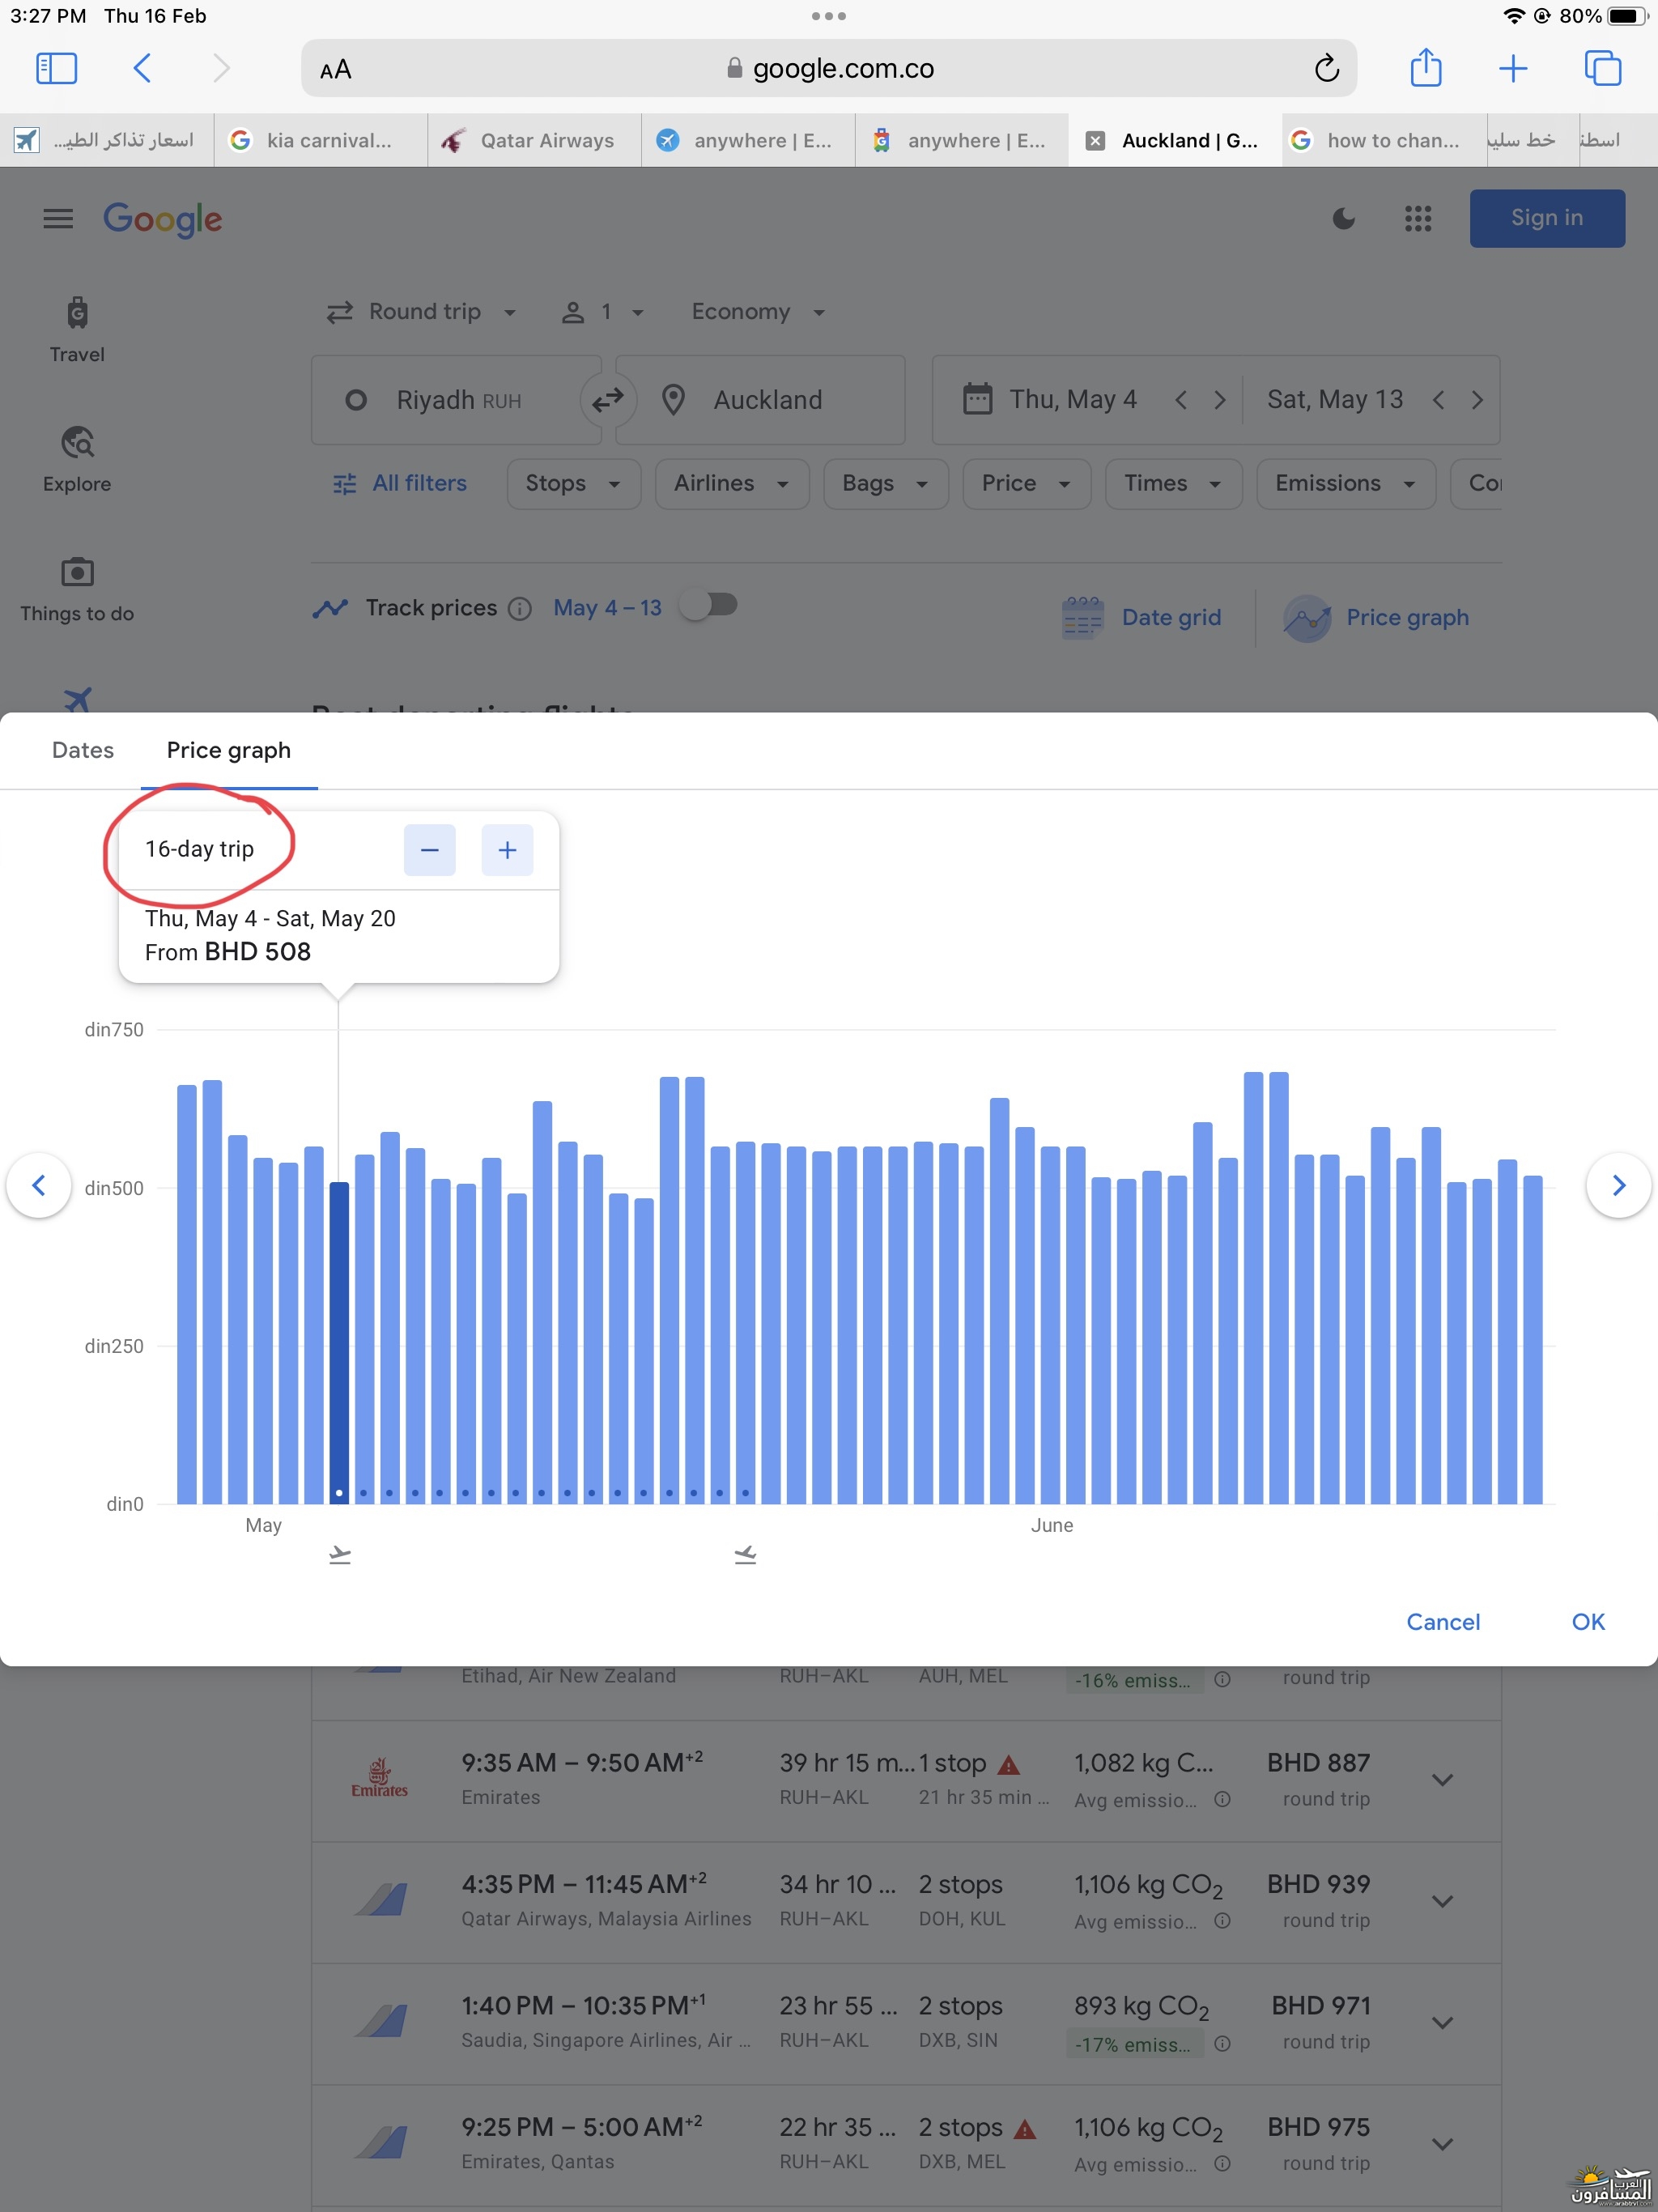1658x2212 pixels.
Task: Switch to the Dates tab
Action: click(83, 751)
